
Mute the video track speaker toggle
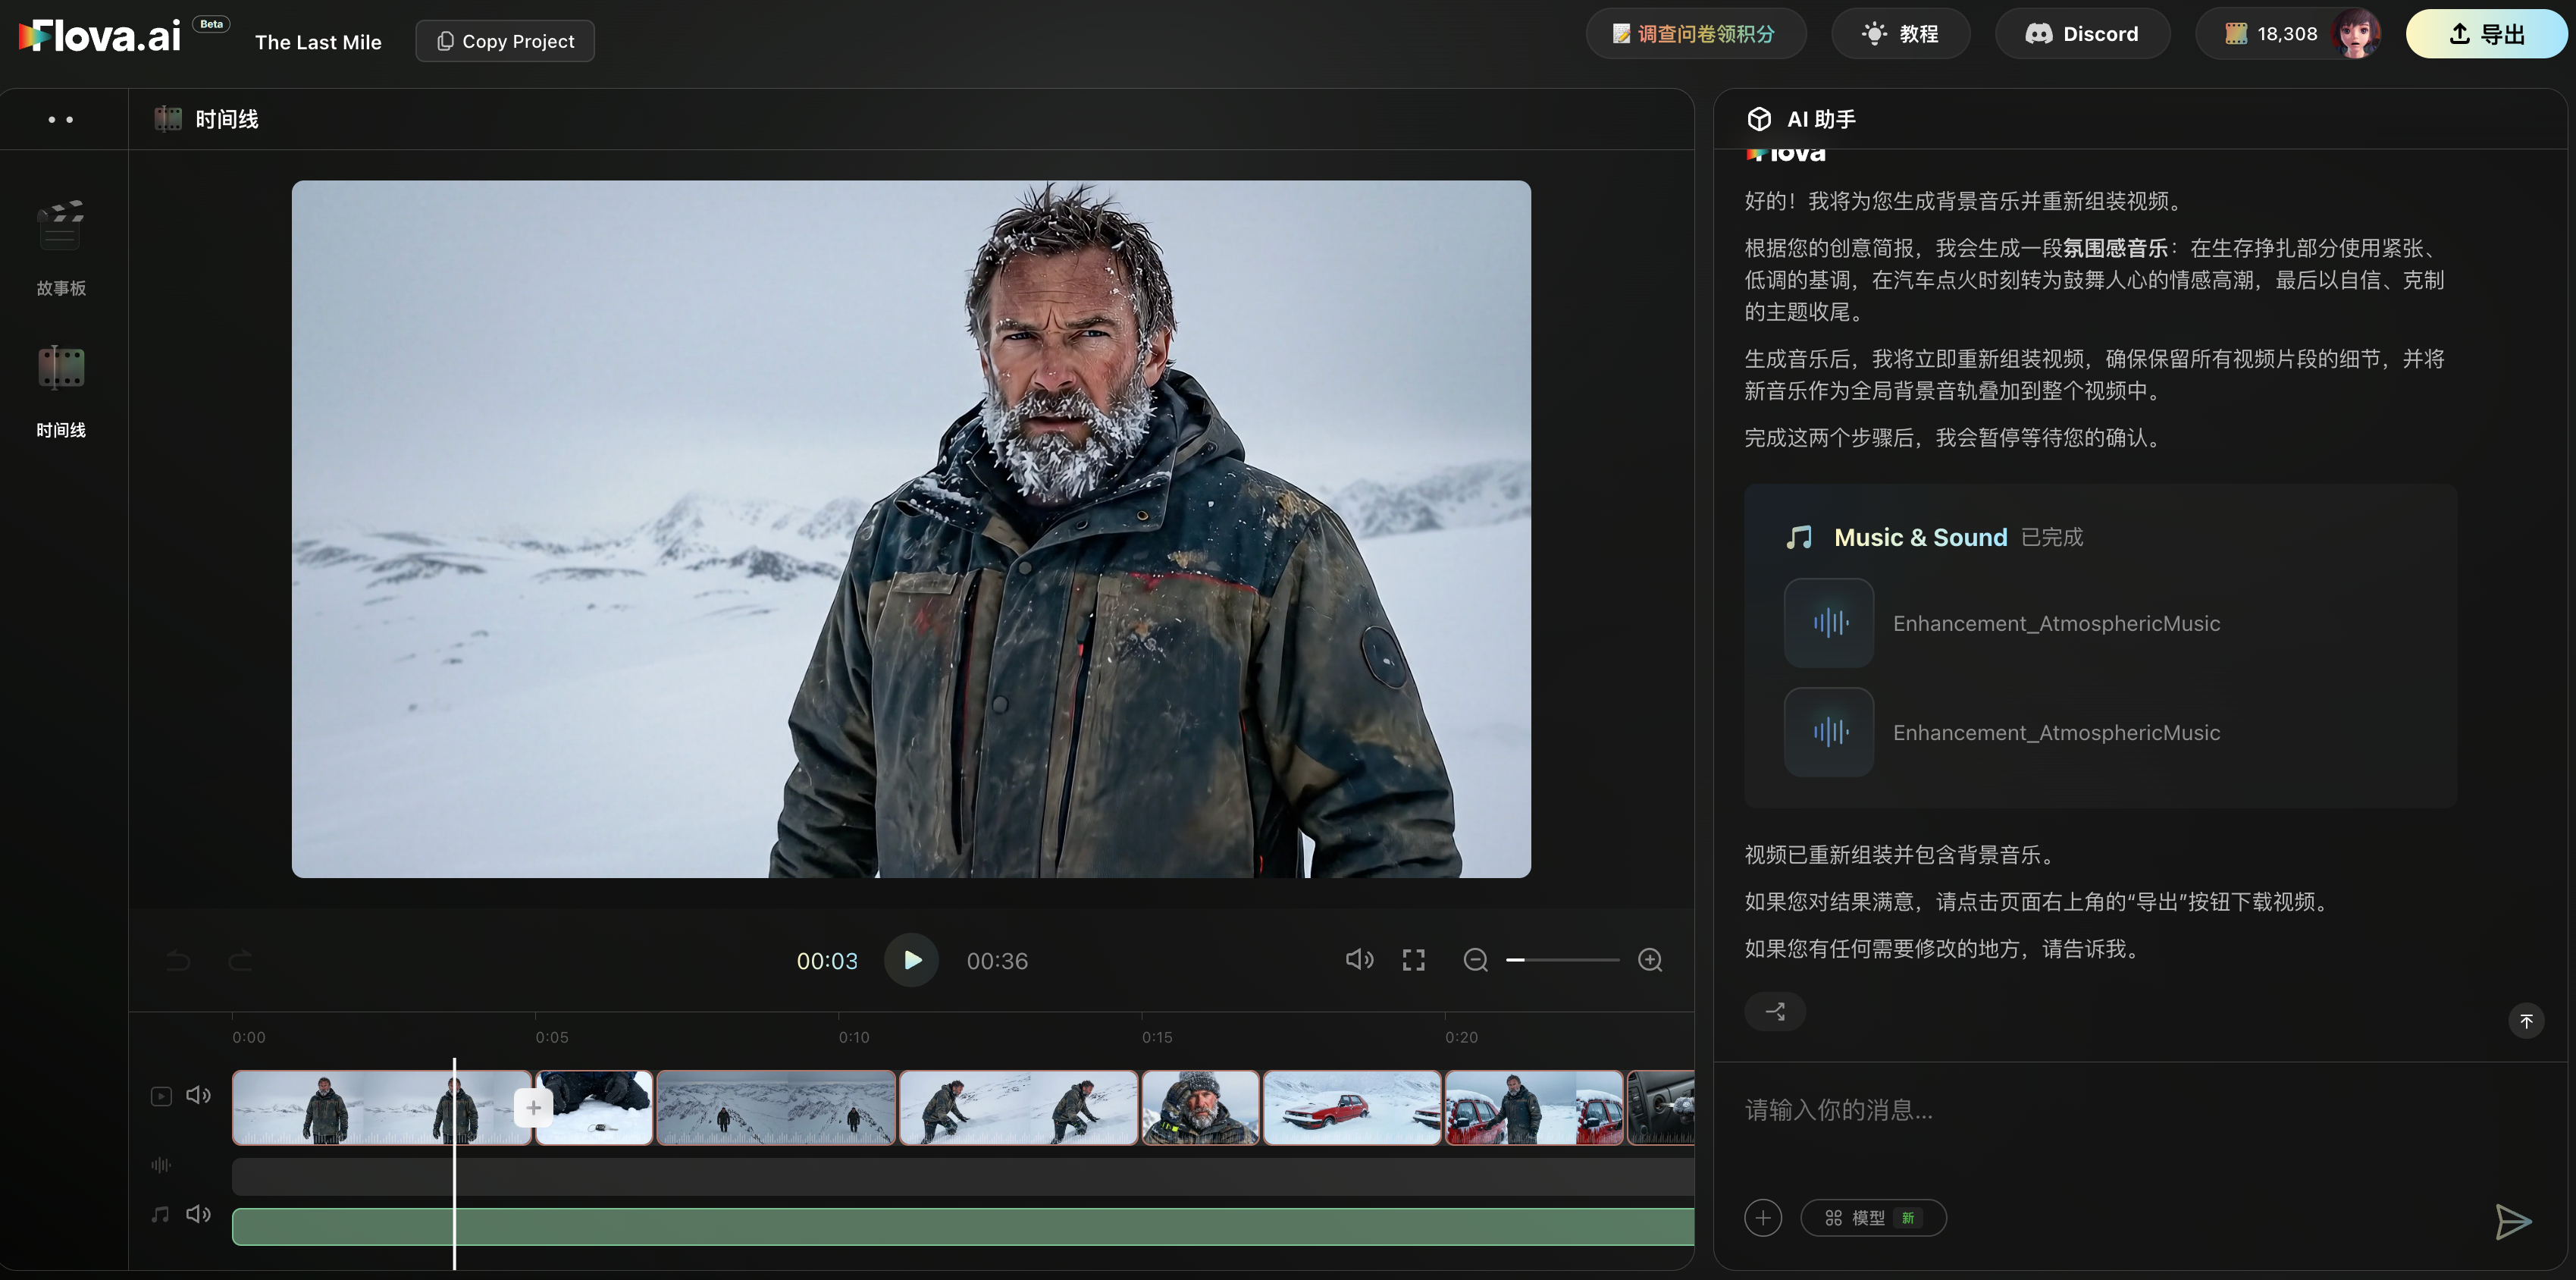coord(198,1095)
